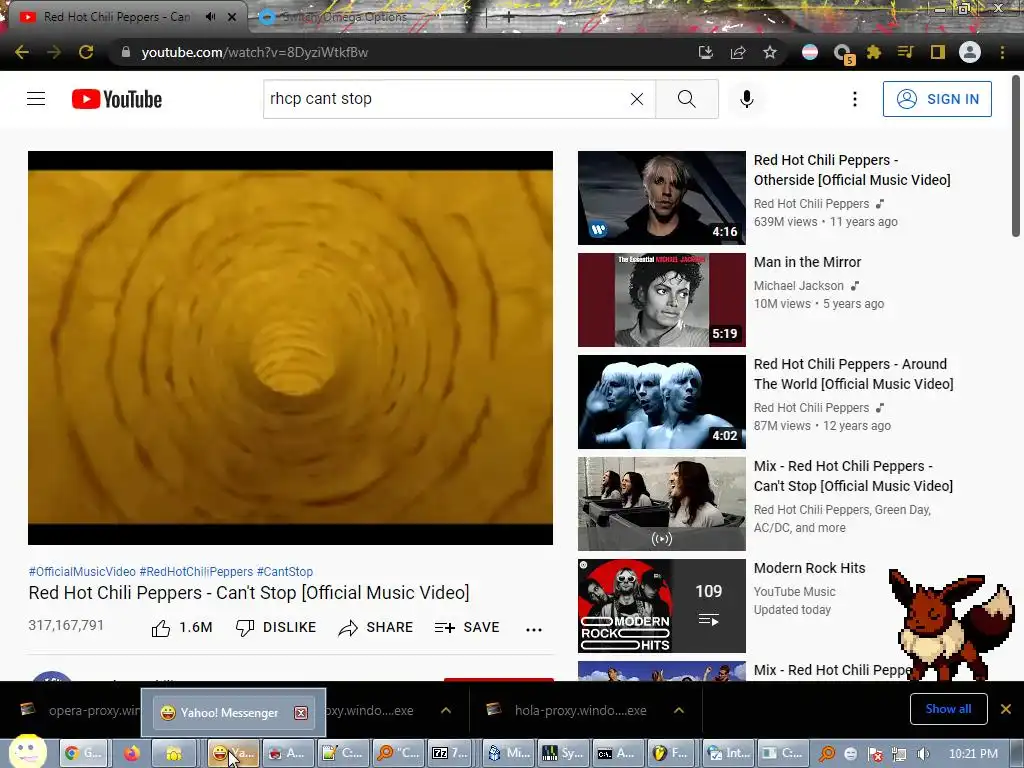This screenshot has height=768, width=1024.
Task: Click the share page icon in the address bar
Action: pyautogui.click(x=738, y=52)
